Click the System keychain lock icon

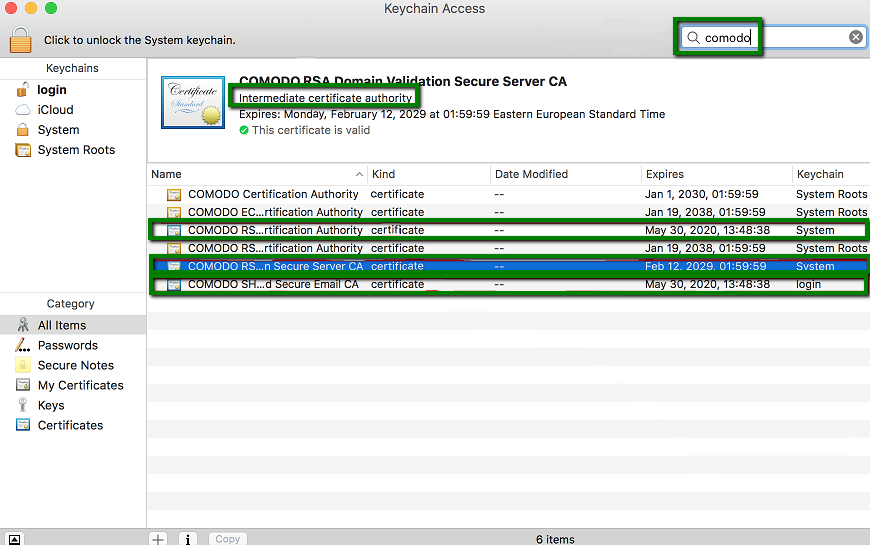pyautogui.click(x=23, y=129)
